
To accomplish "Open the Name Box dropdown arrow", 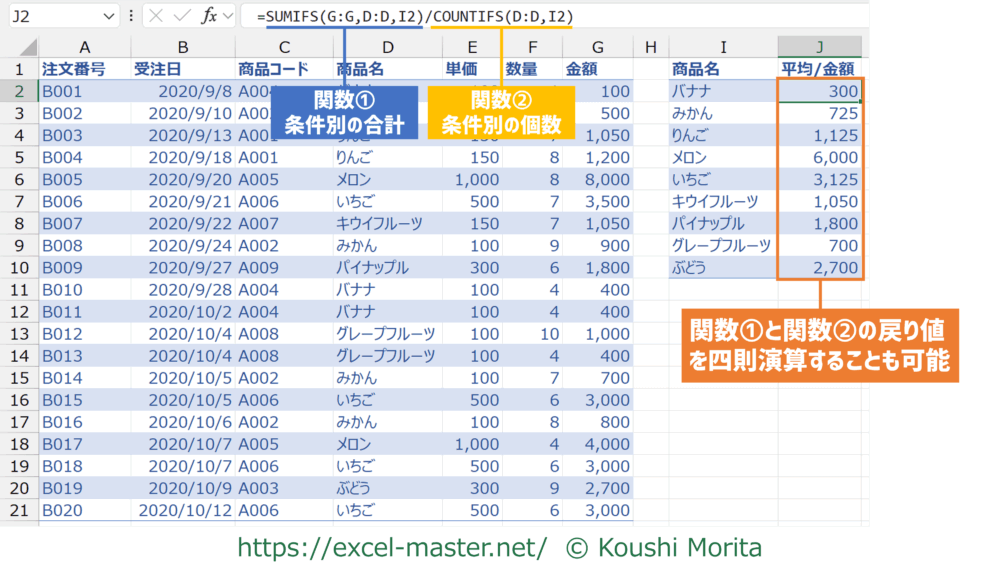I will click(108, 17).
